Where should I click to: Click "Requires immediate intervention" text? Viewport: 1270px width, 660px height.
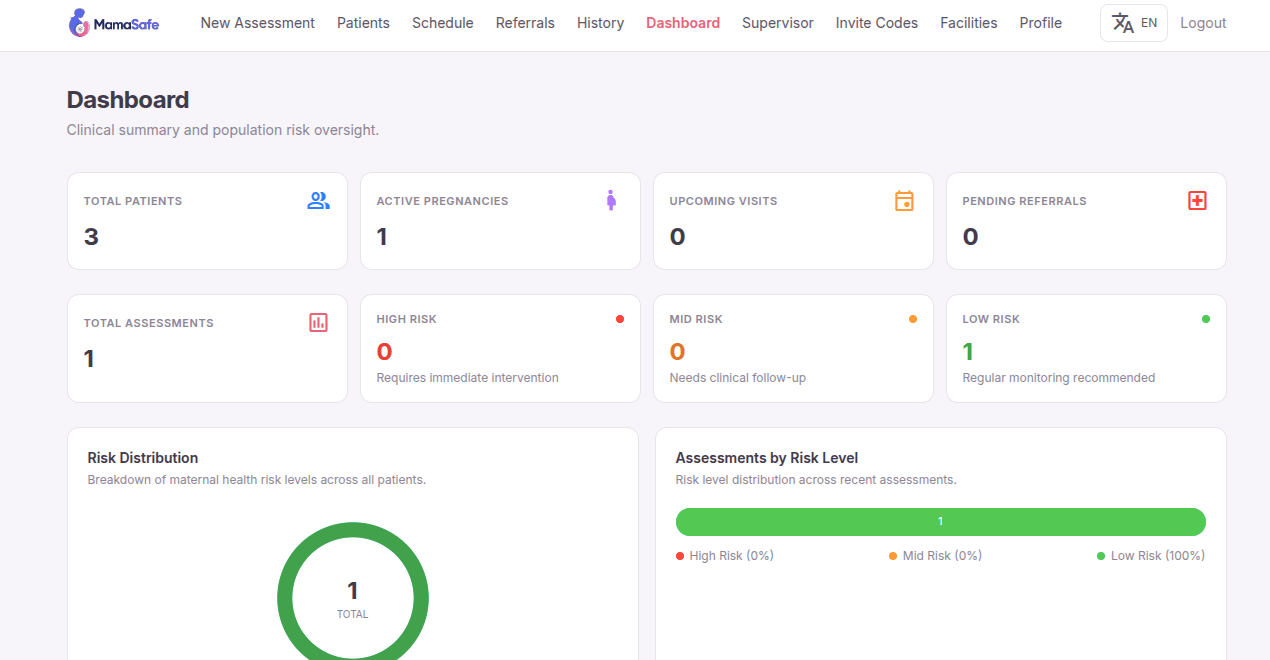pos(468,378)
